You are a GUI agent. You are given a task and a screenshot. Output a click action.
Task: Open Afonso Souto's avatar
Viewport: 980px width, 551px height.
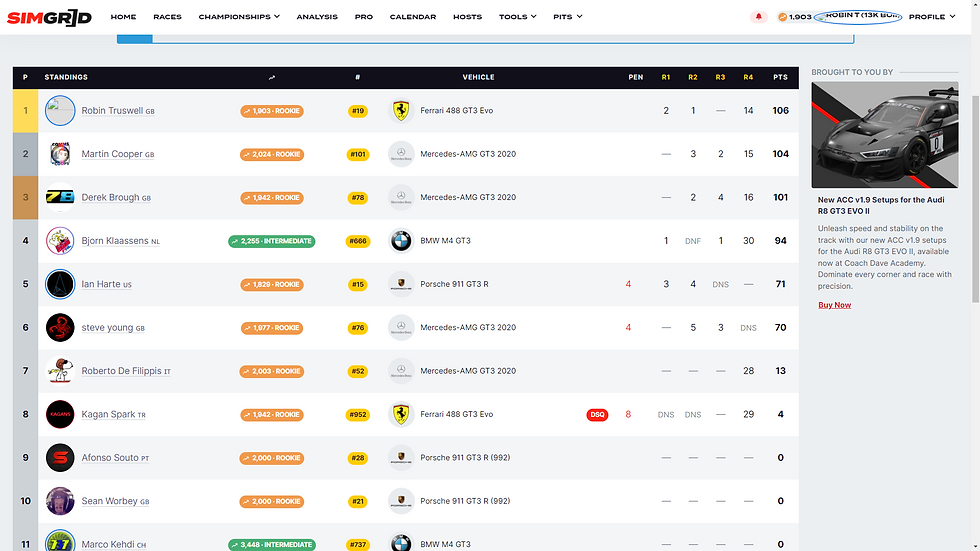60,458
